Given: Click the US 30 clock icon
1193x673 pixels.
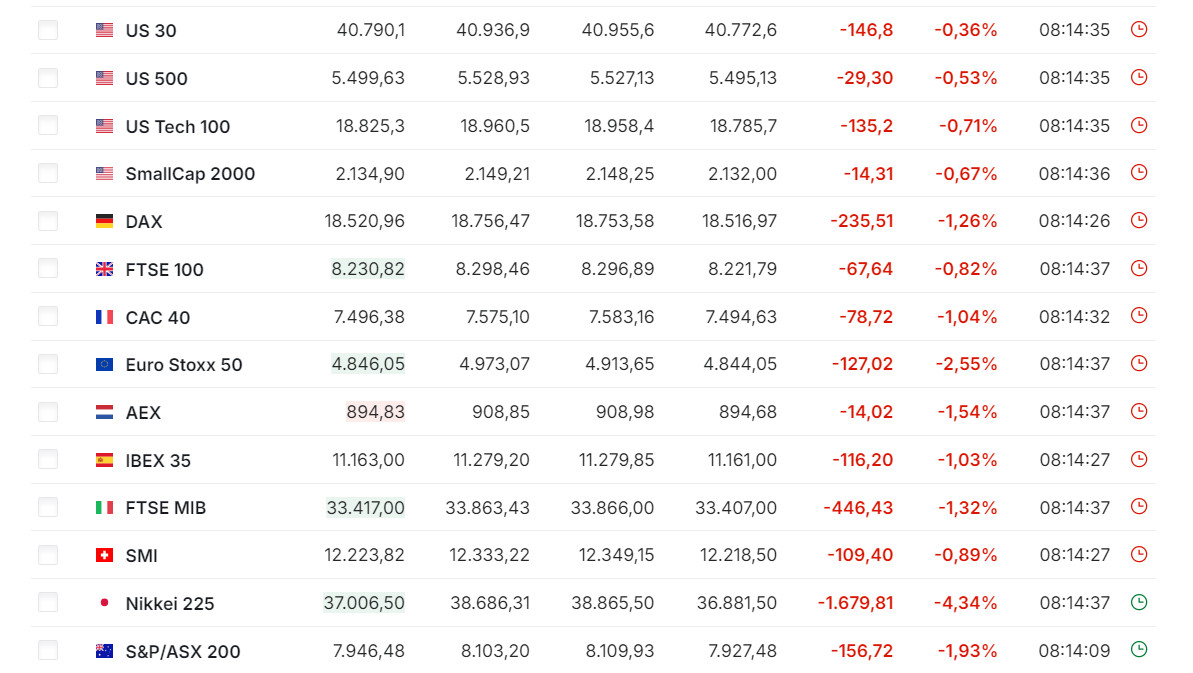Looking at the screenshot, I should pos(1138,30).
